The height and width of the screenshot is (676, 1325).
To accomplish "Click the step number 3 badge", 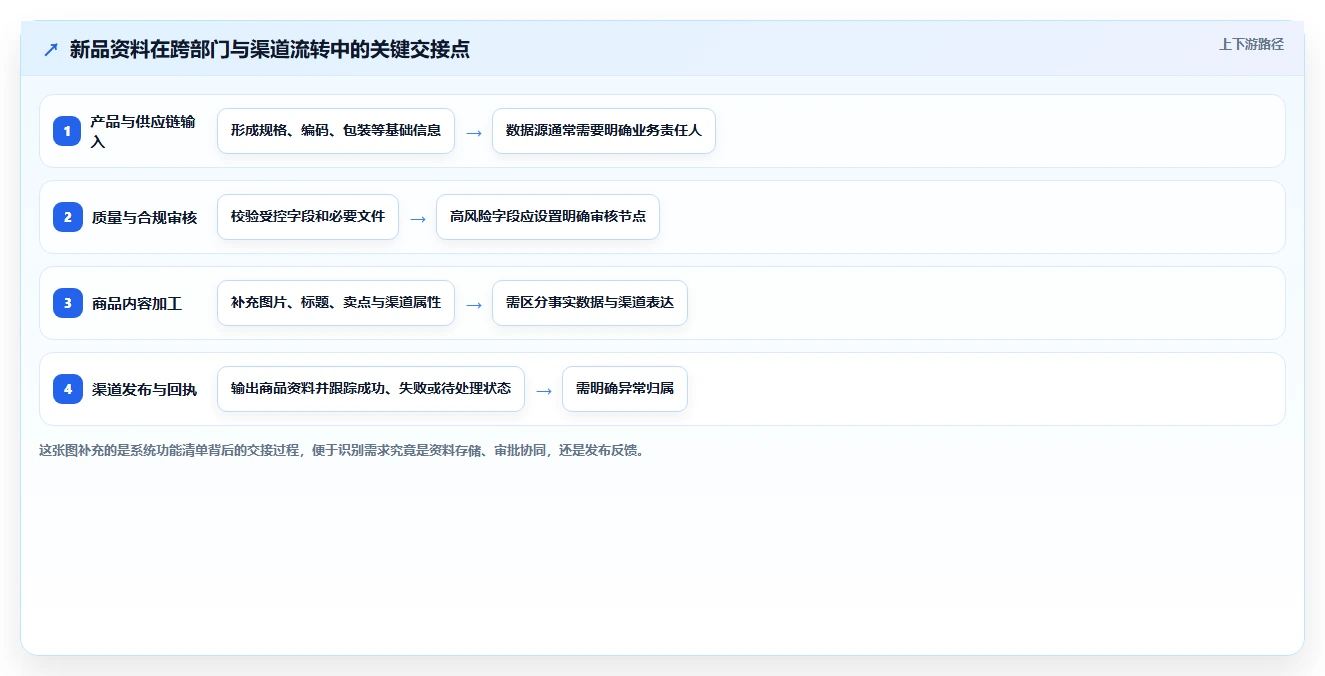I will 68,303.
